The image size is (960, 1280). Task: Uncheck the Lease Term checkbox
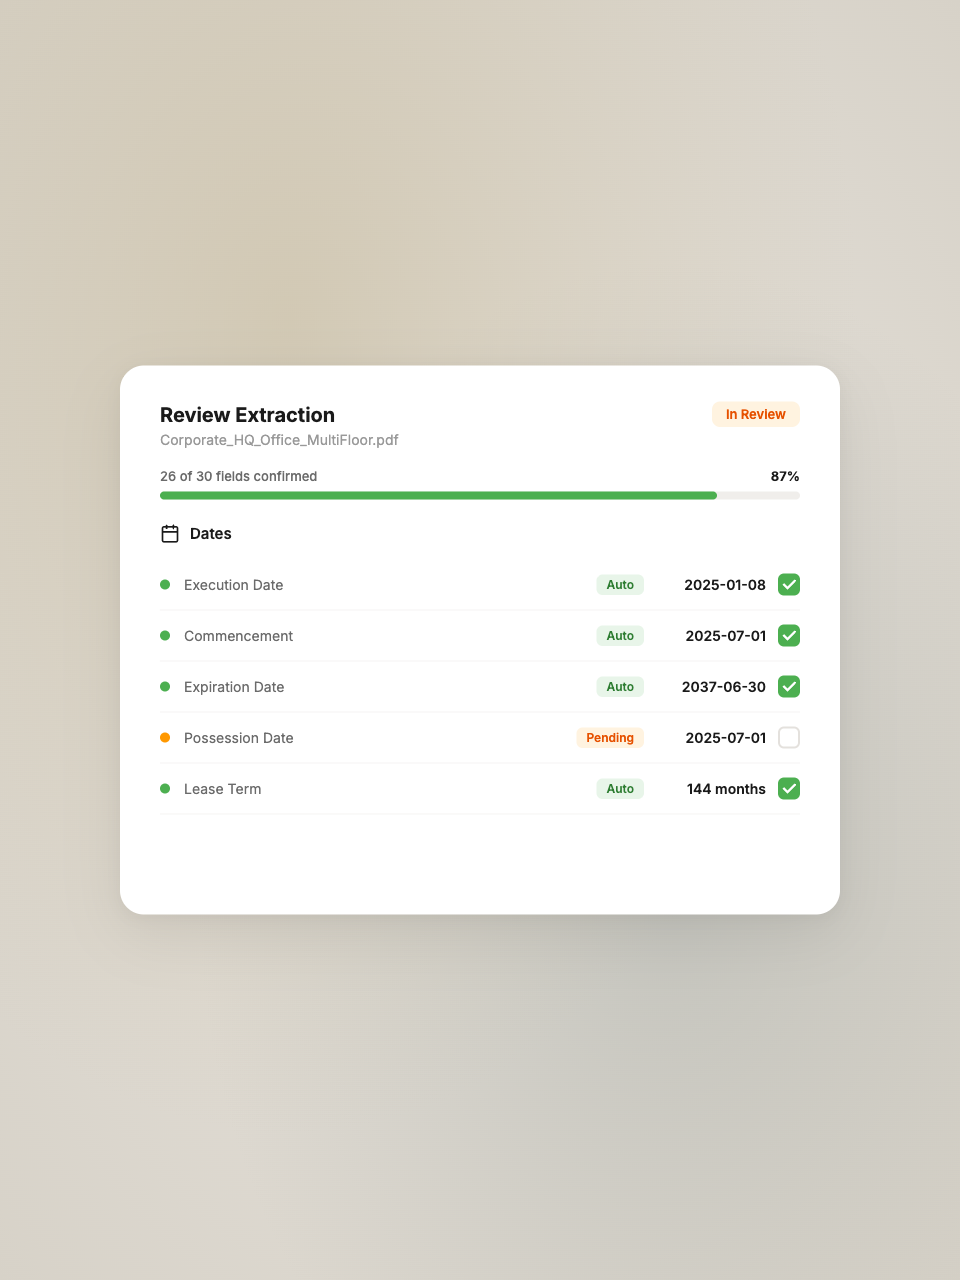[789, 789]
